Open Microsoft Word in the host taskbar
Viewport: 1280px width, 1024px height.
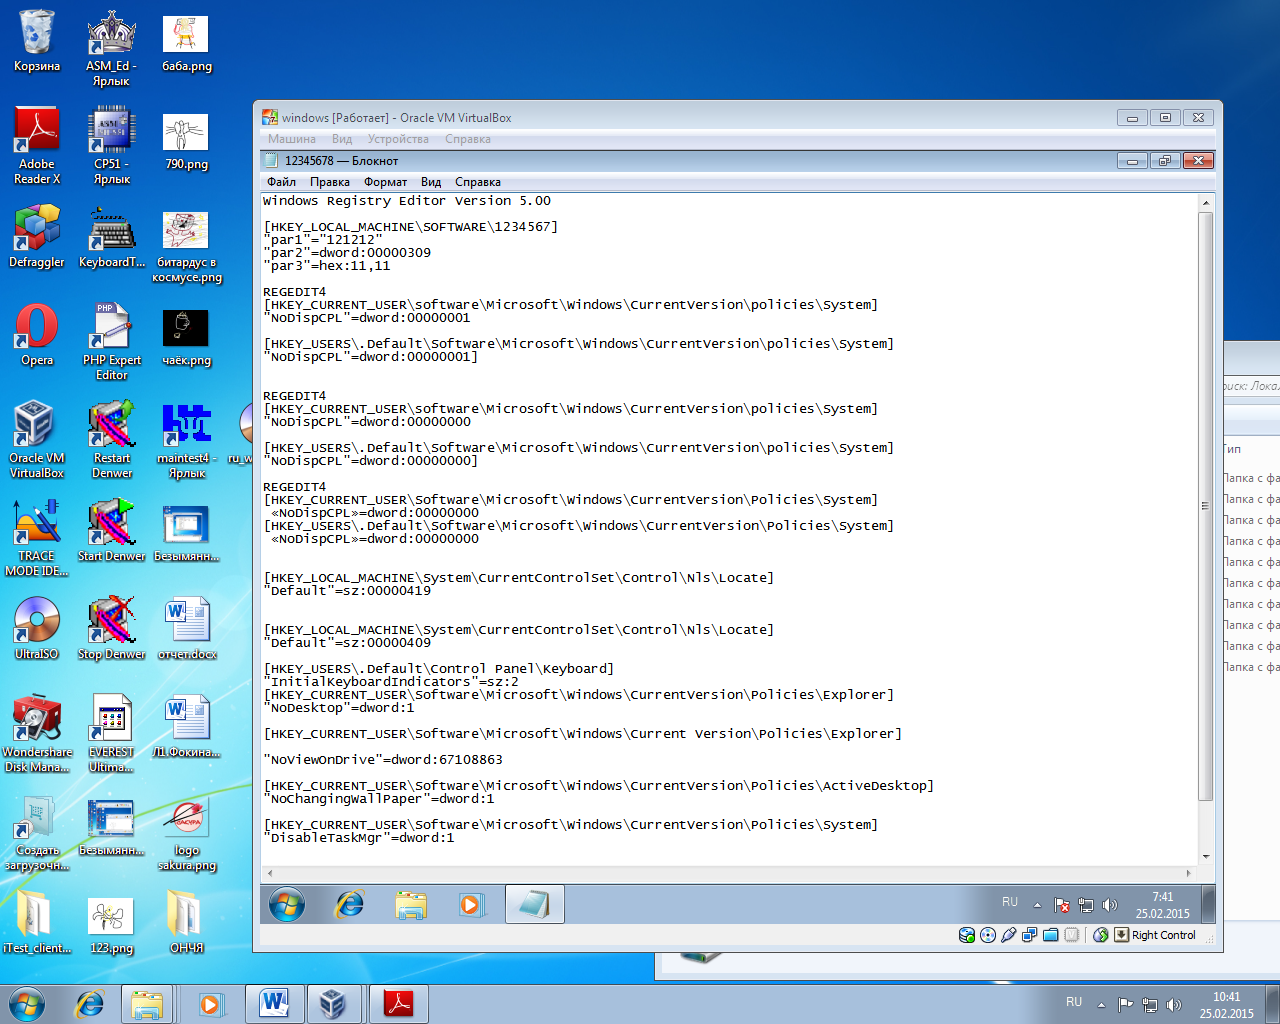point(274,1003)
